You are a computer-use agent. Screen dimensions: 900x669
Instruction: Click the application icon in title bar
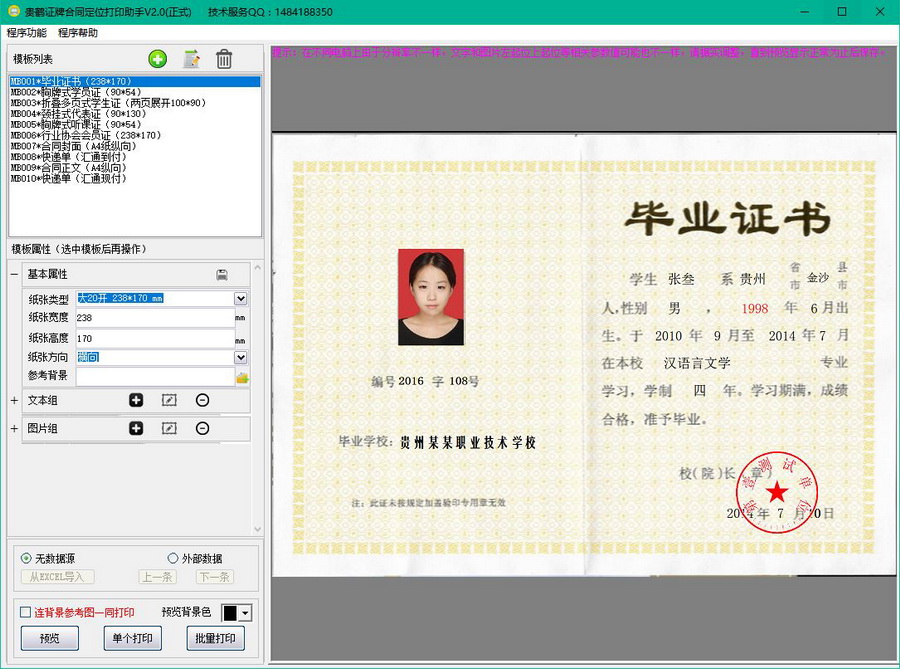tap(13, 11)
